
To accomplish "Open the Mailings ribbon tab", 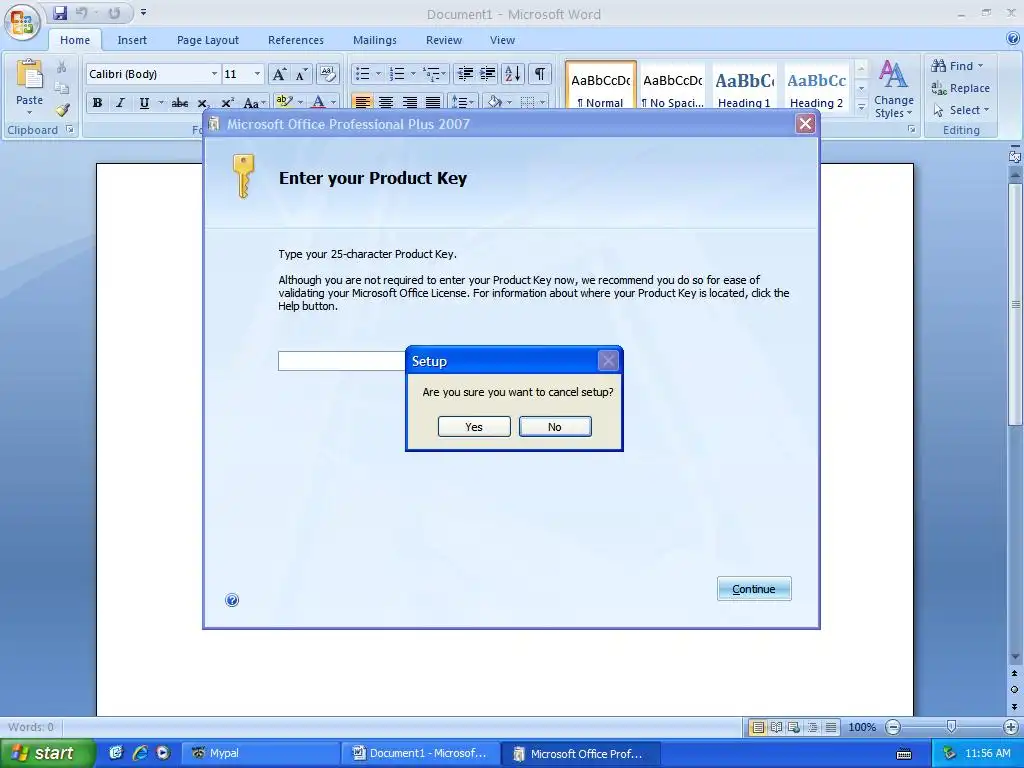I will pyautogui.click(x=375, y=40).
